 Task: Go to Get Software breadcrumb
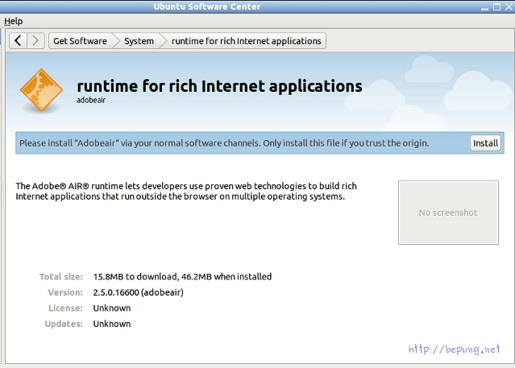tap(80, 41)
